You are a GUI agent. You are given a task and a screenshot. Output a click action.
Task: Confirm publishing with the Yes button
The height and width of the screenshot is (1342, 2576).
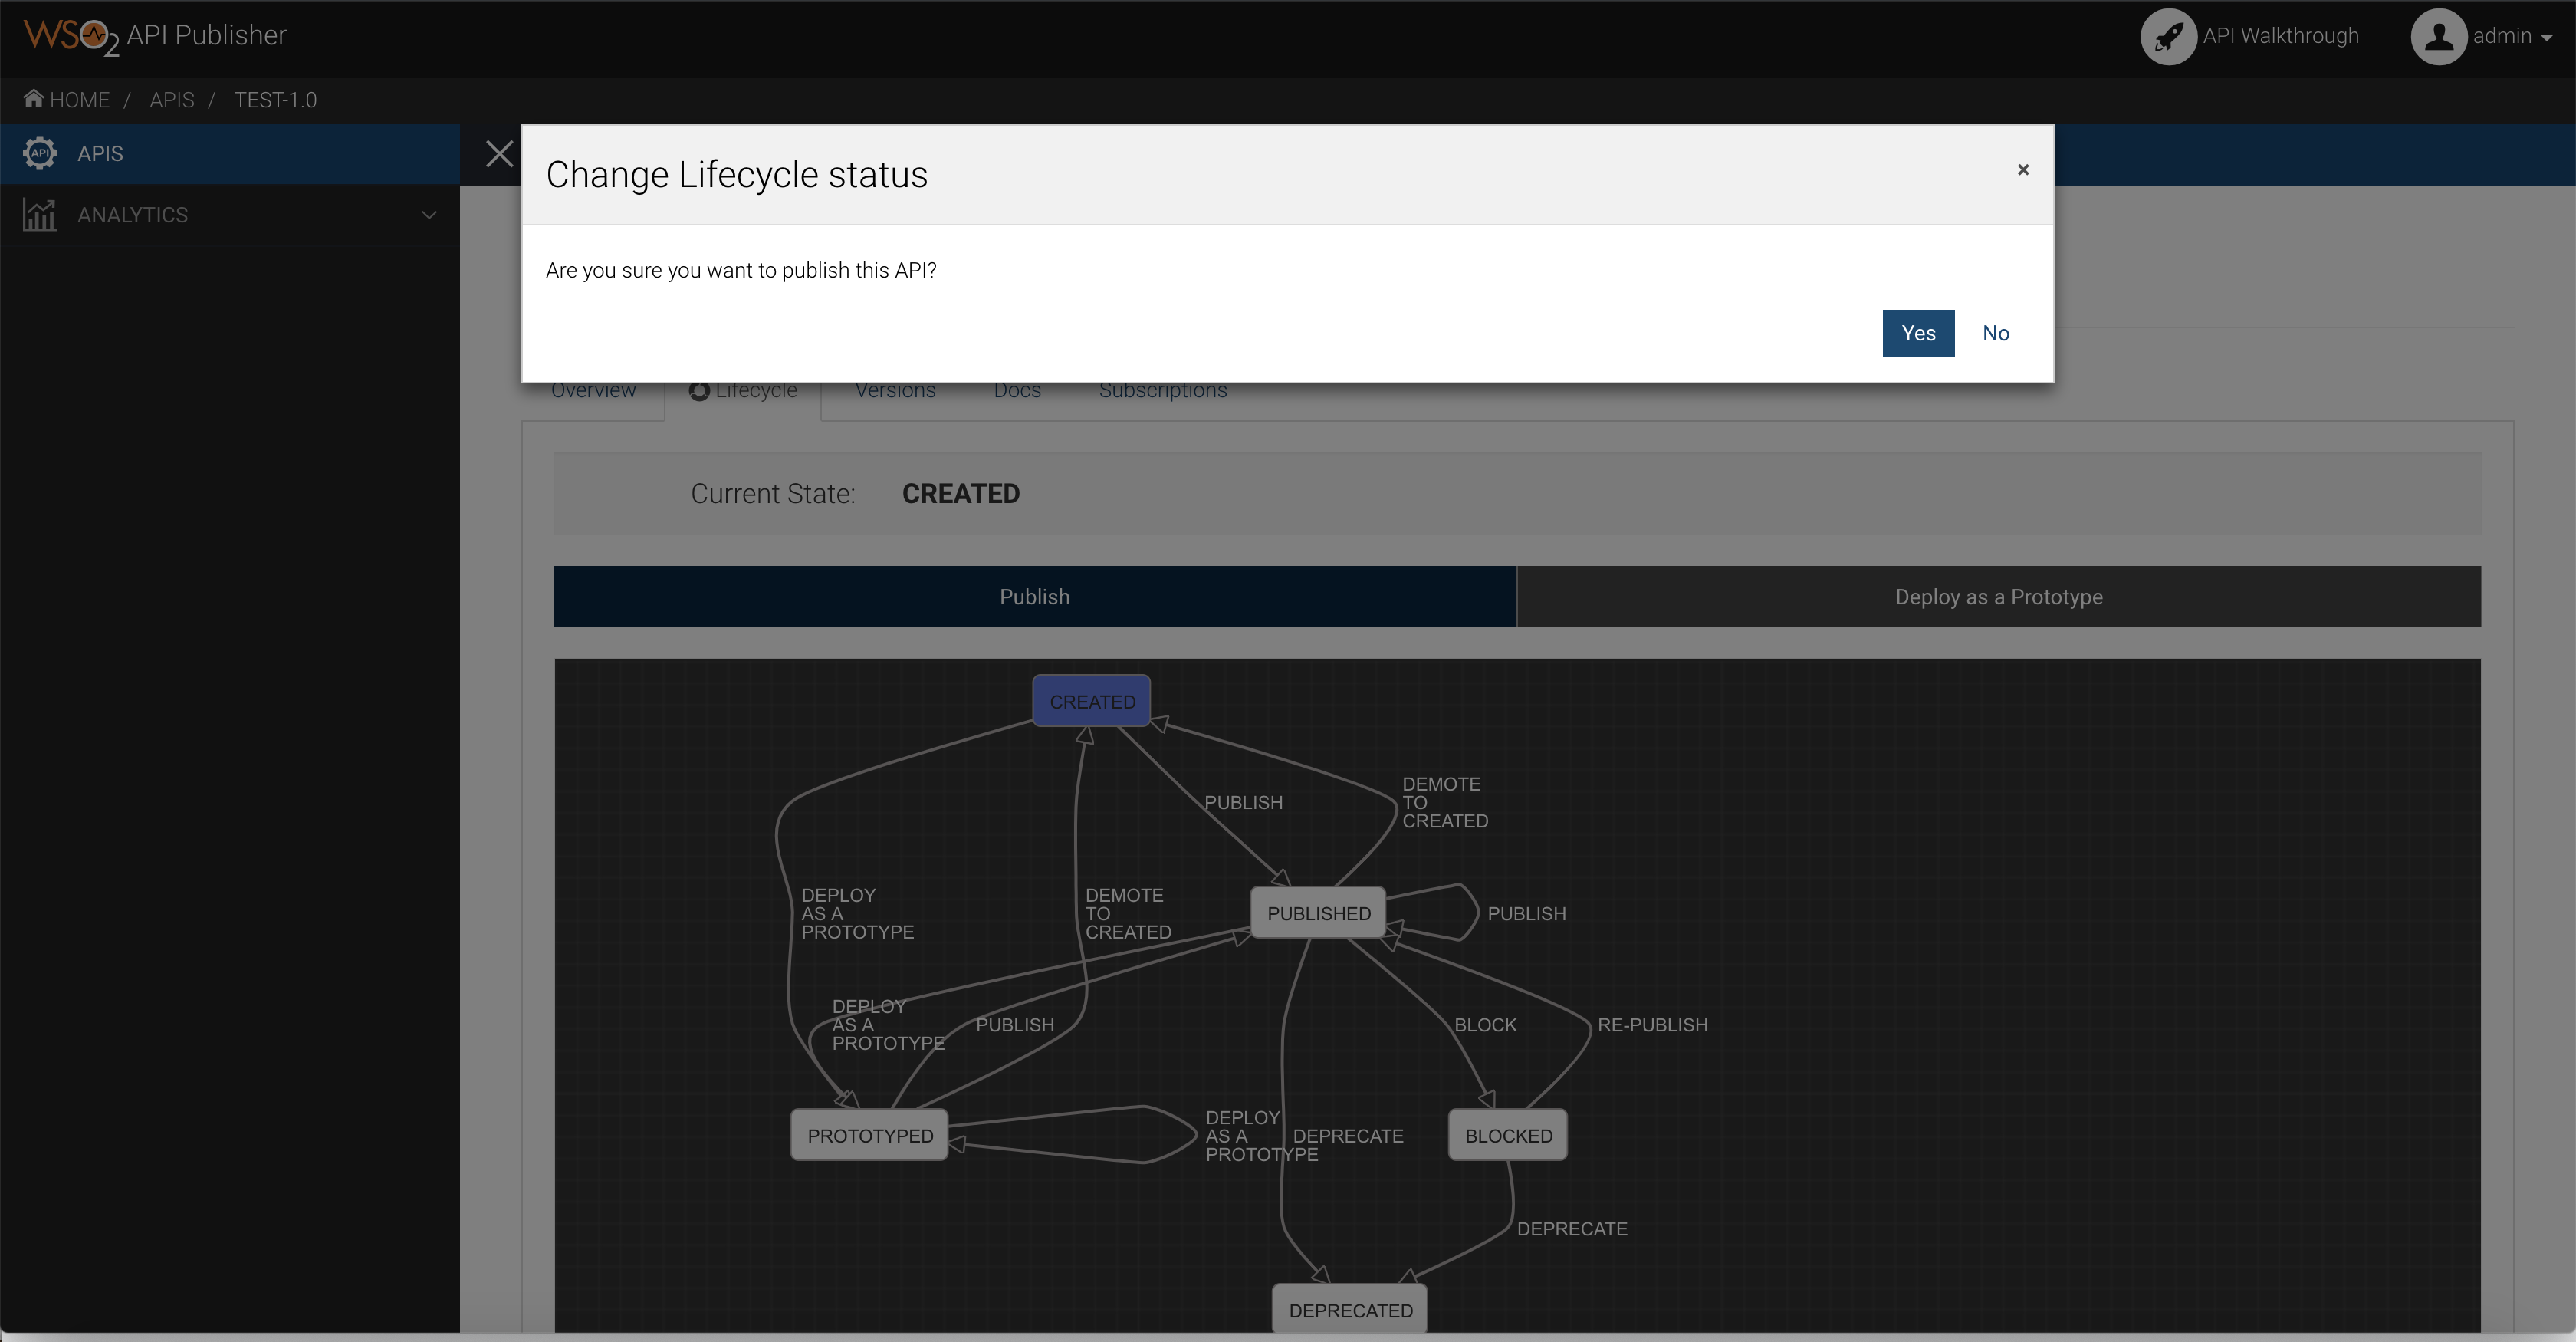pyautogui.click(x=1917, y=333)
